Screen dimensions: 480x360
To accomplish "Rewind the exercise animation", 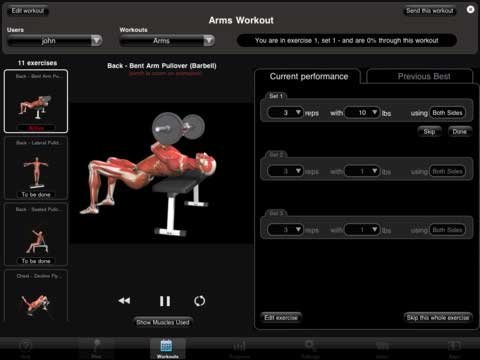I will click(x=124, y=301).
